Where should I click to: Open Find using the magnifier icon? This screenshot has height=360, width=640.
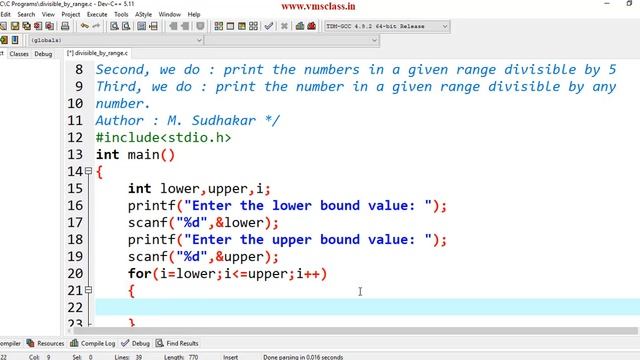click(x=114, y=26)
